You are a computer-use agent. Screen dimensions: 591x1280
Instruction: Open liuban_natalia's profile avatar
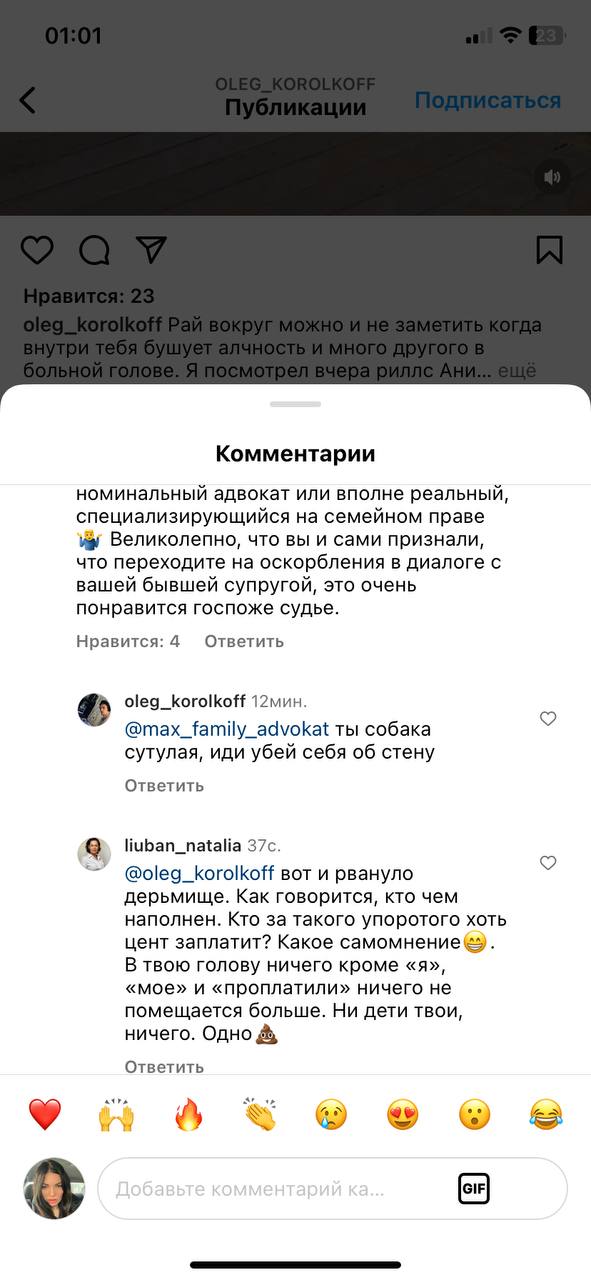click(x=94, y=854)
